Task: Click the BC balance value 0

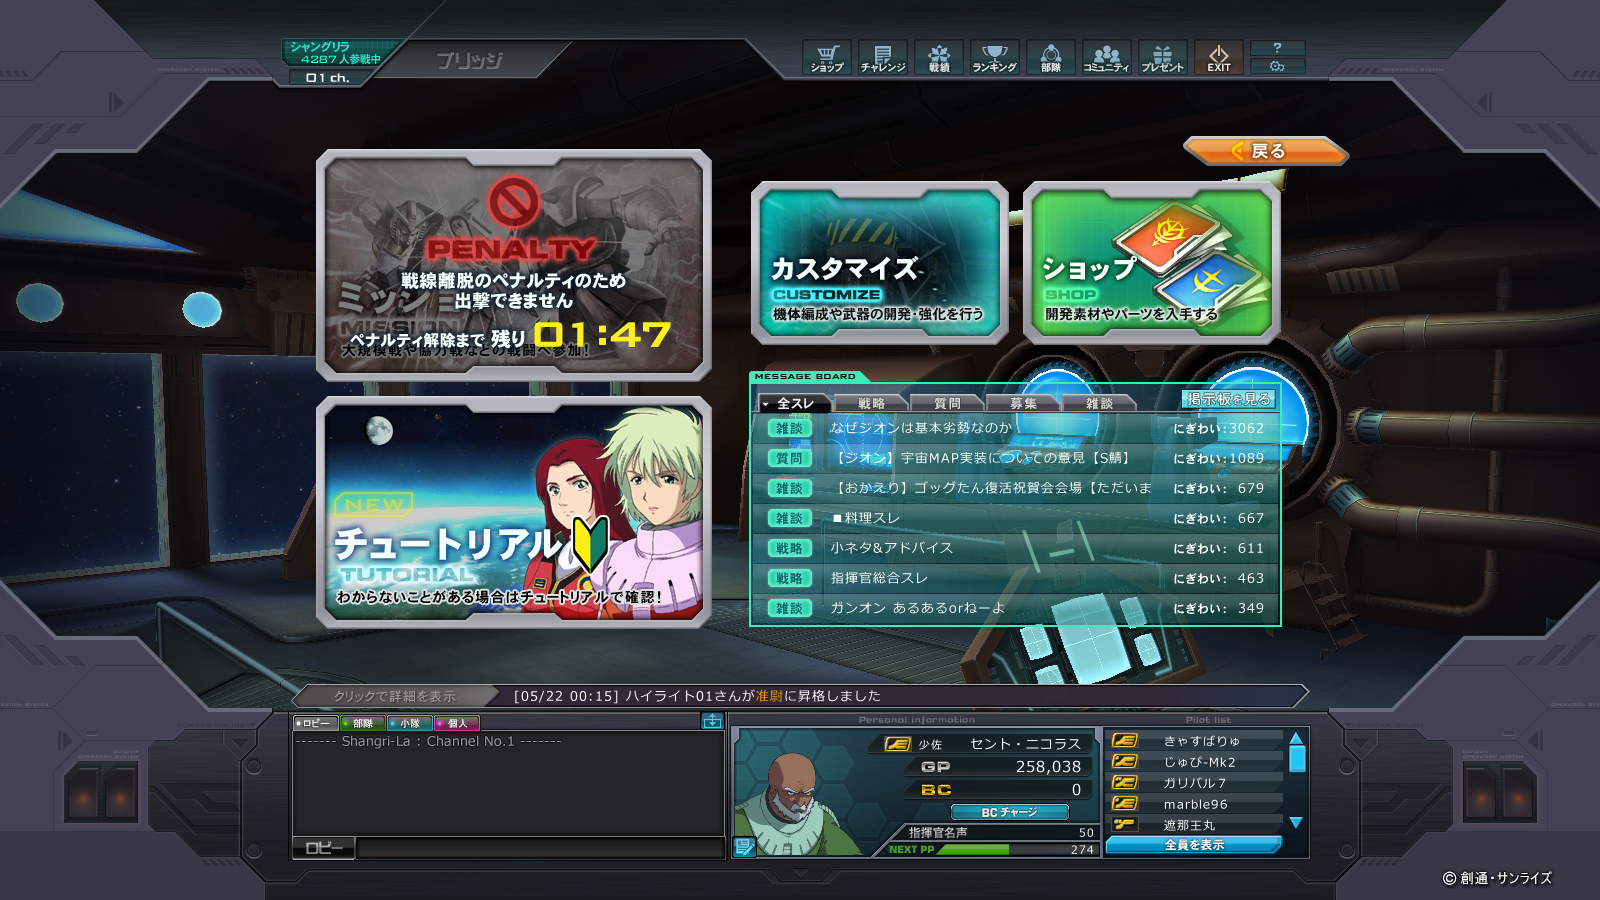Action: point(1076,790)
